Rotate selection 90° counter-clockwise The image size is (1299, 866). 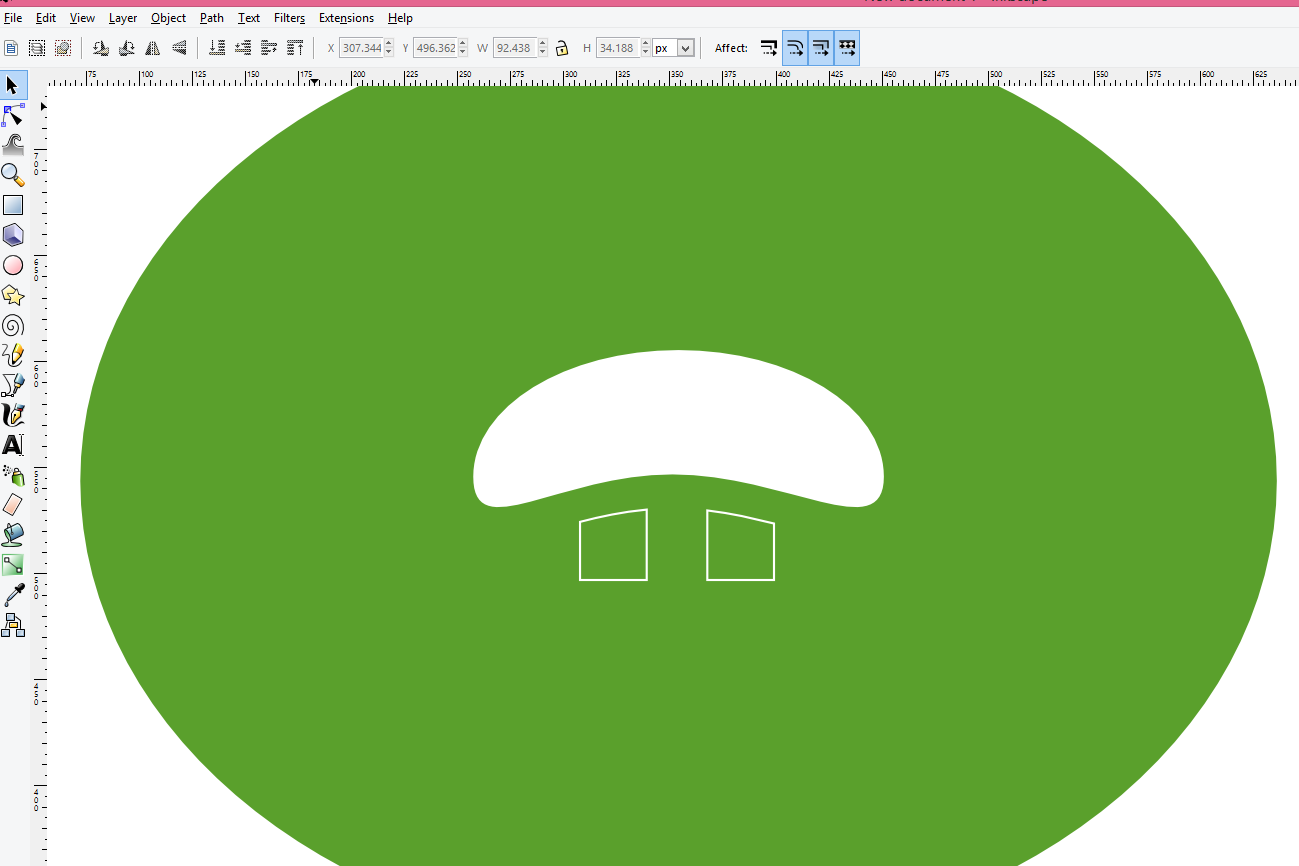pyautogui.click(x=101, y=48)
